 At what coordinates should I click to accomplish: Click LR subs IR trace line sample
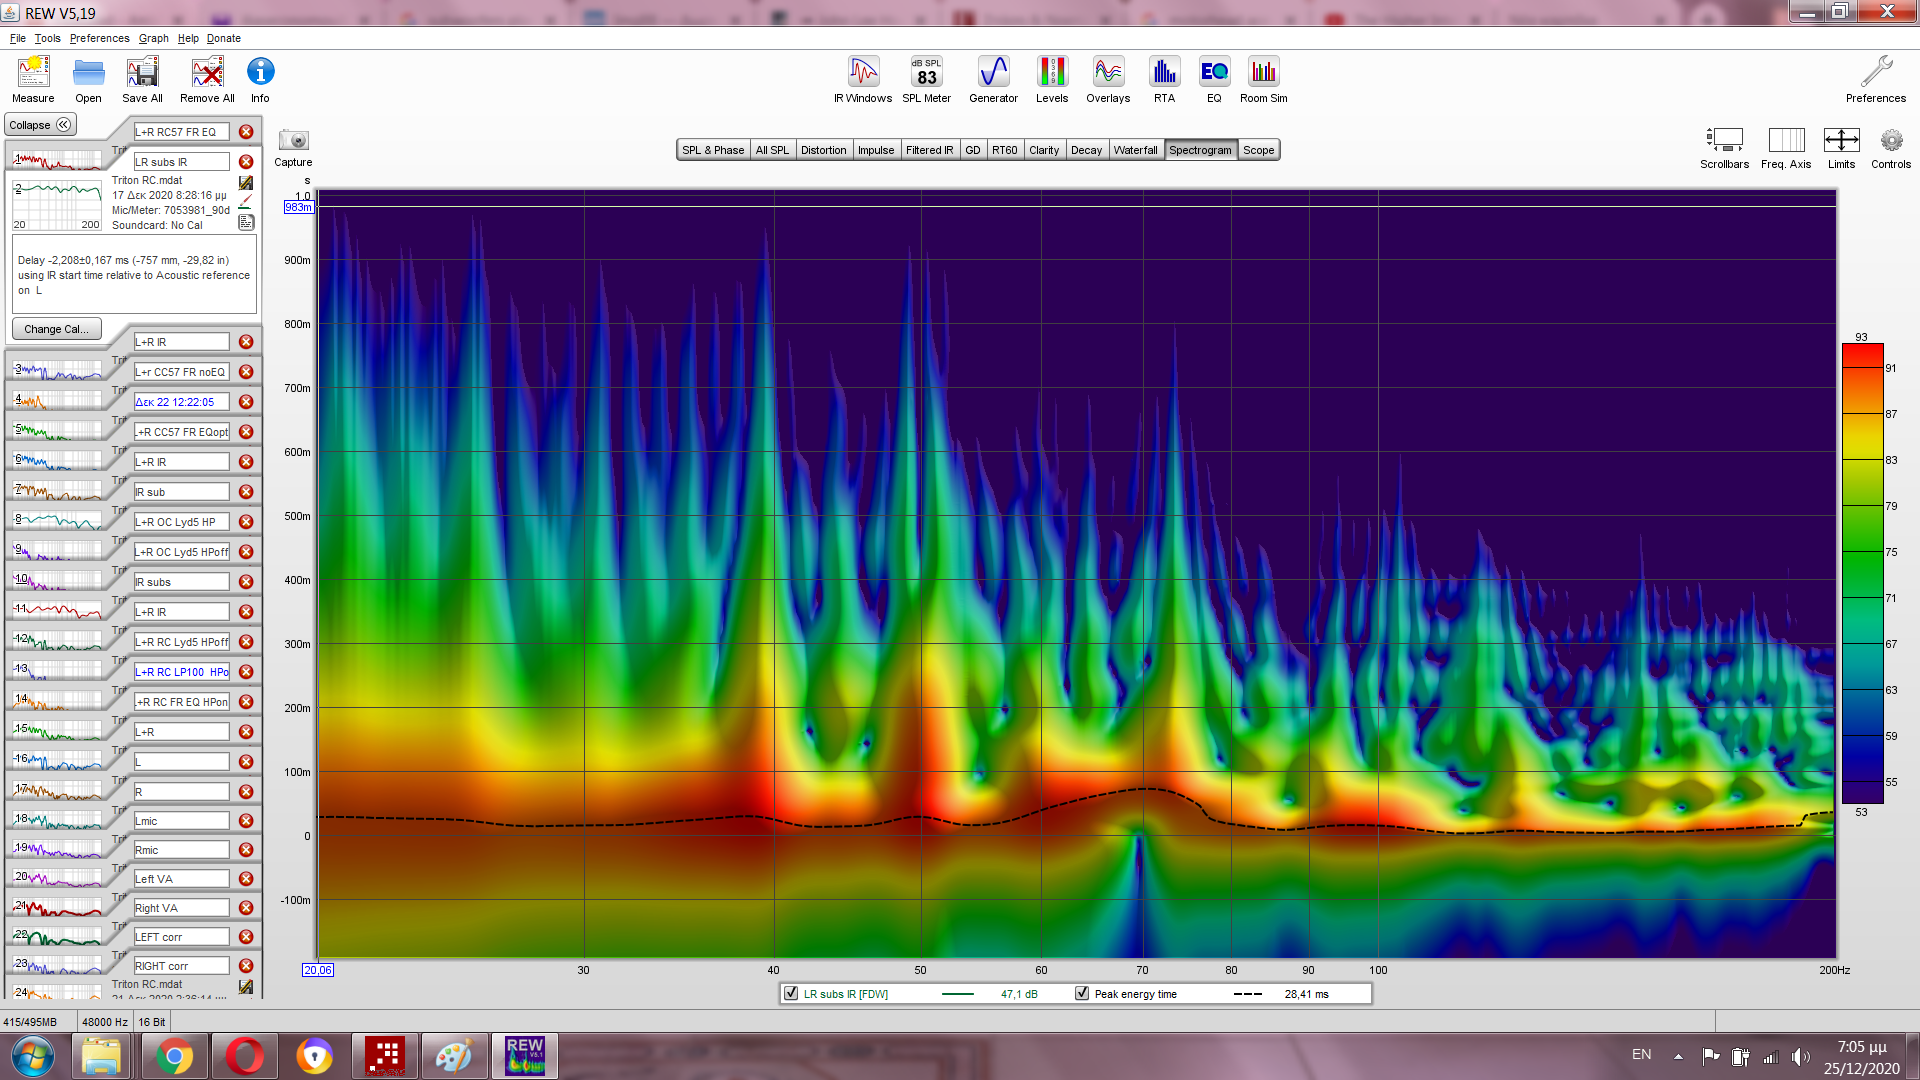(958, 994)
